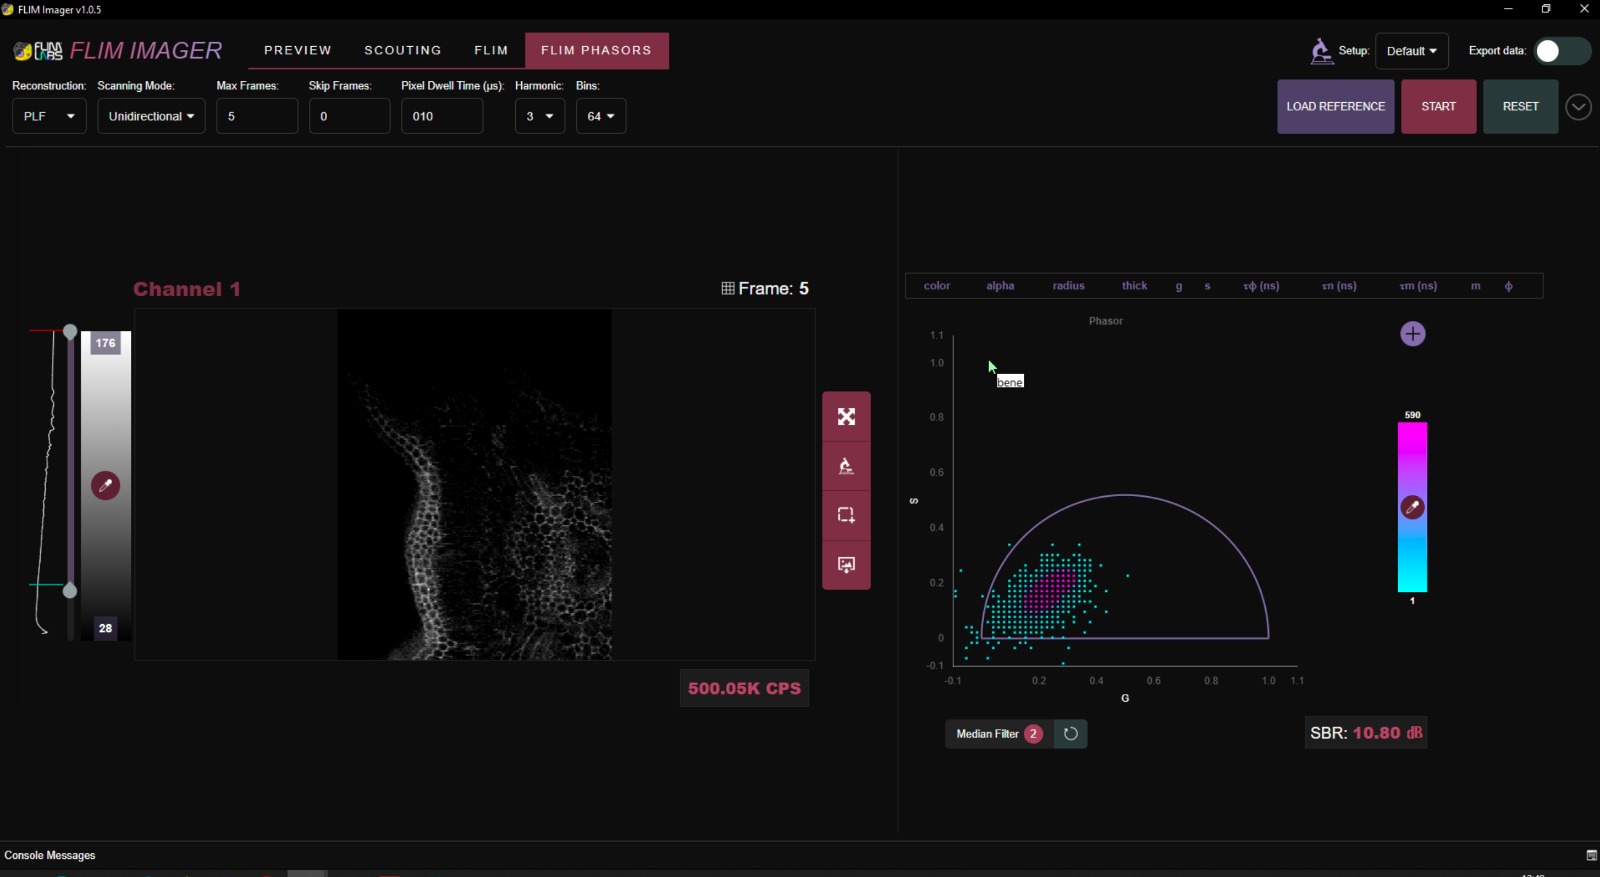Viewport: 1600px width, 877px height.
Task: Expand the circular chevron next to RESET
Action: [x=1578, y=107]
